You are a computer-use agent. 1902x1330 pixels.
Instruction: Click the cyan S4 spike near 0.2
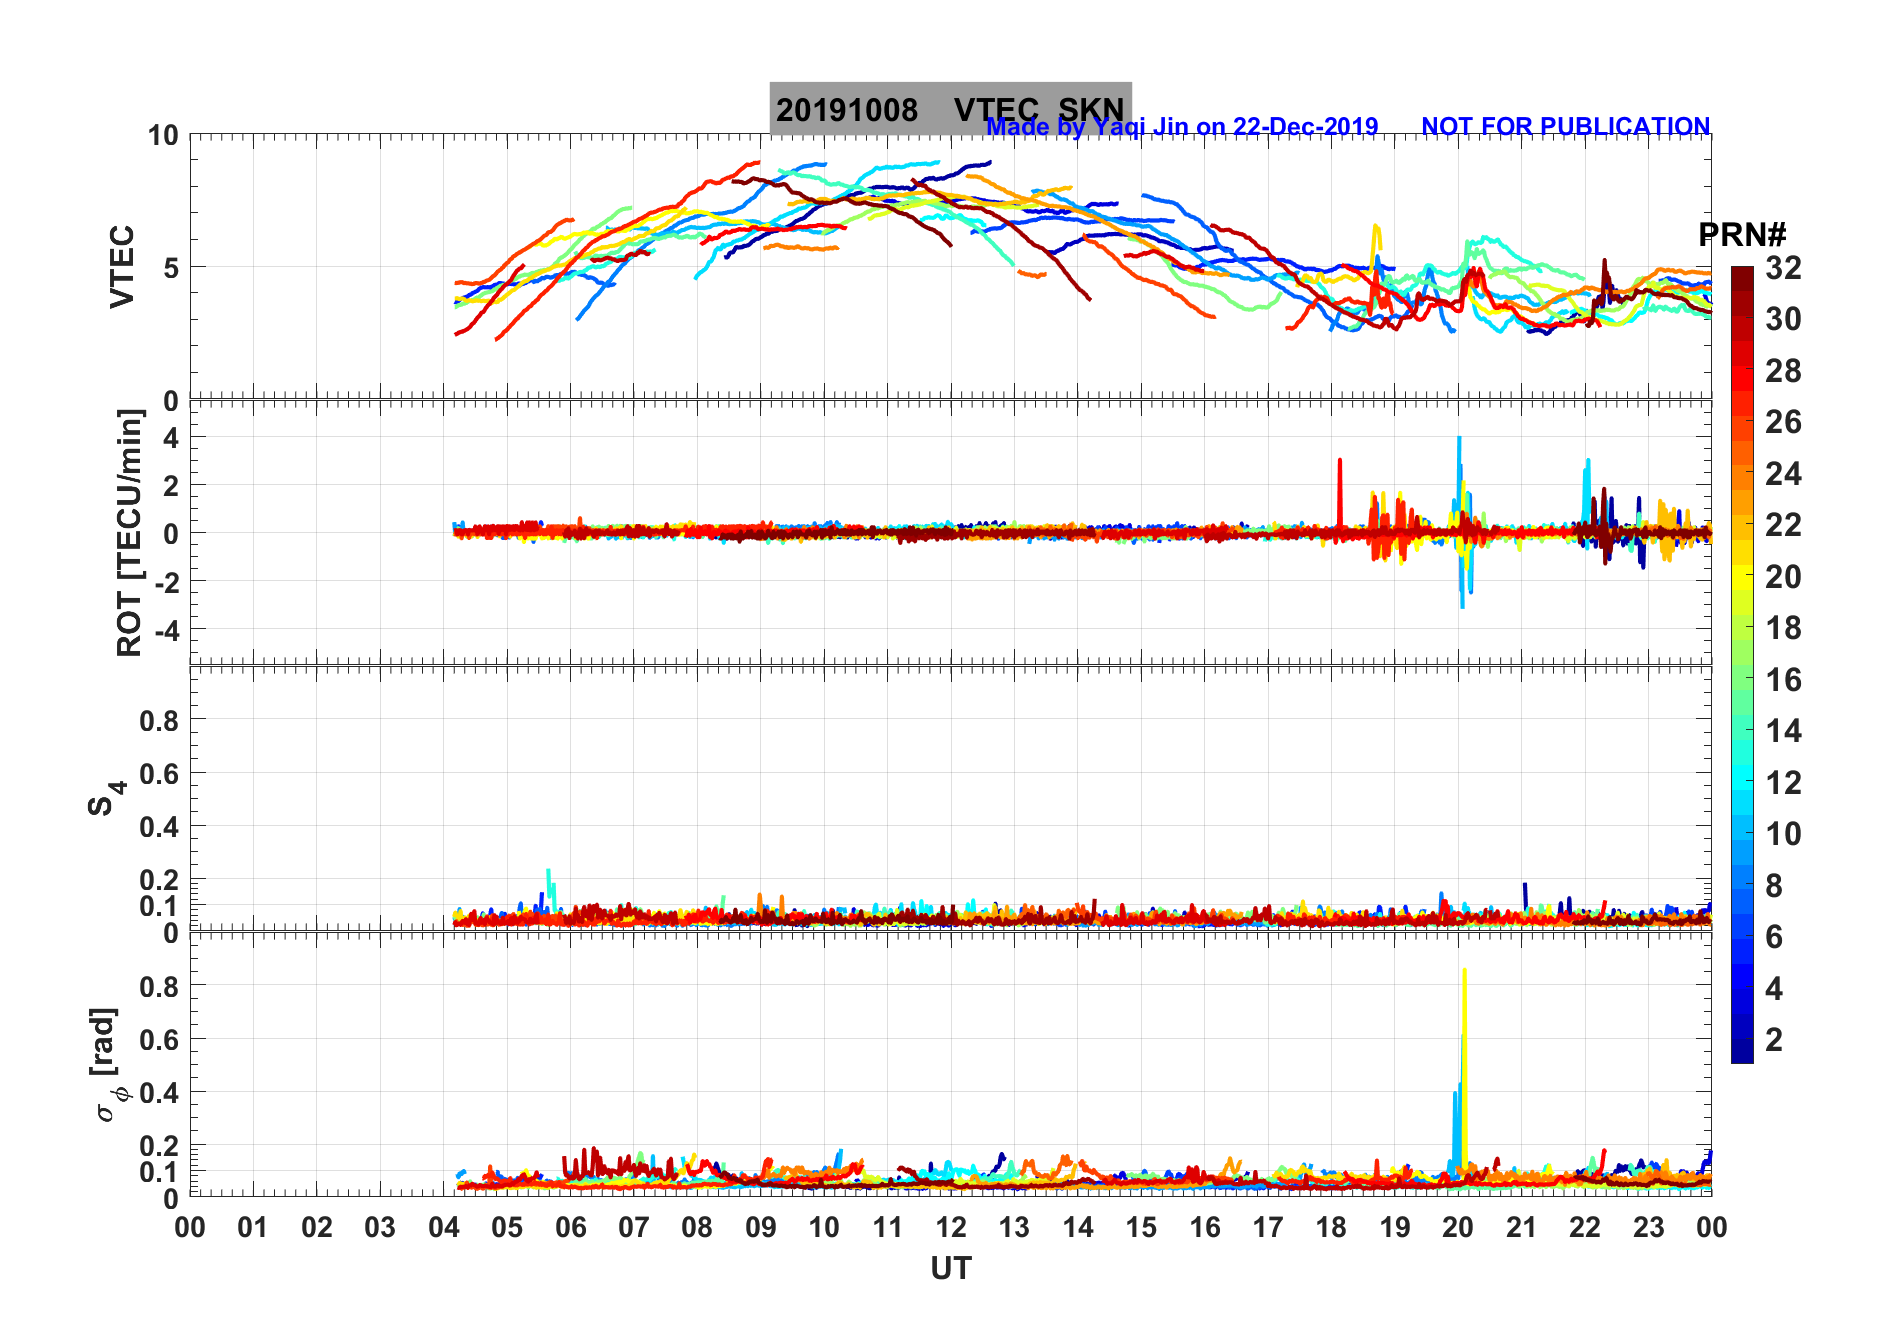[x=549, y=888]
